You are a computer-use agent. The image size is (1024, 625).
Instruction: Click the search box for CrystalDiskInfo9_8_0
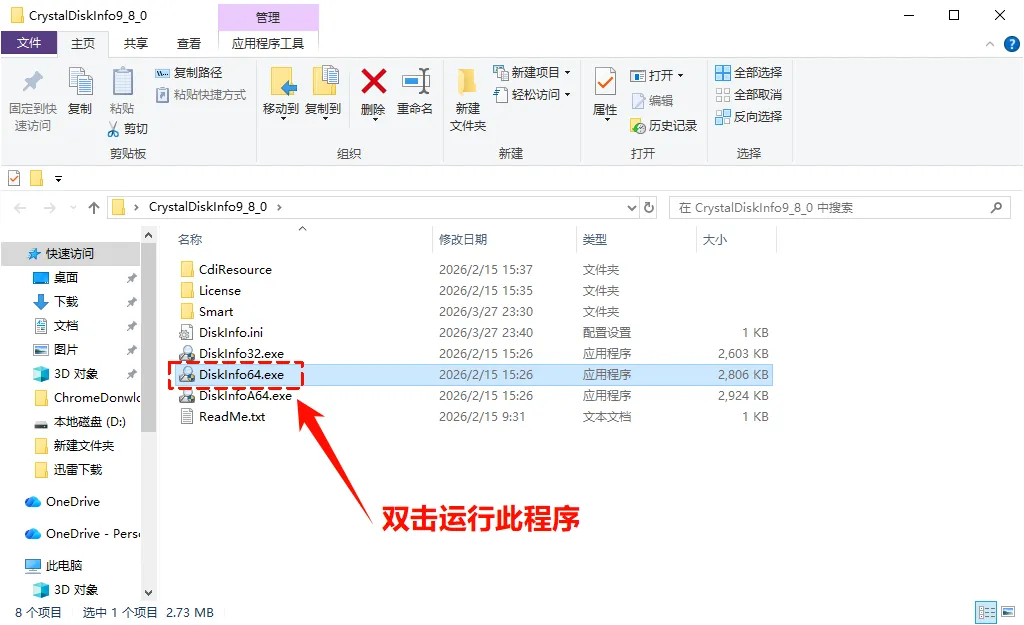840,208
